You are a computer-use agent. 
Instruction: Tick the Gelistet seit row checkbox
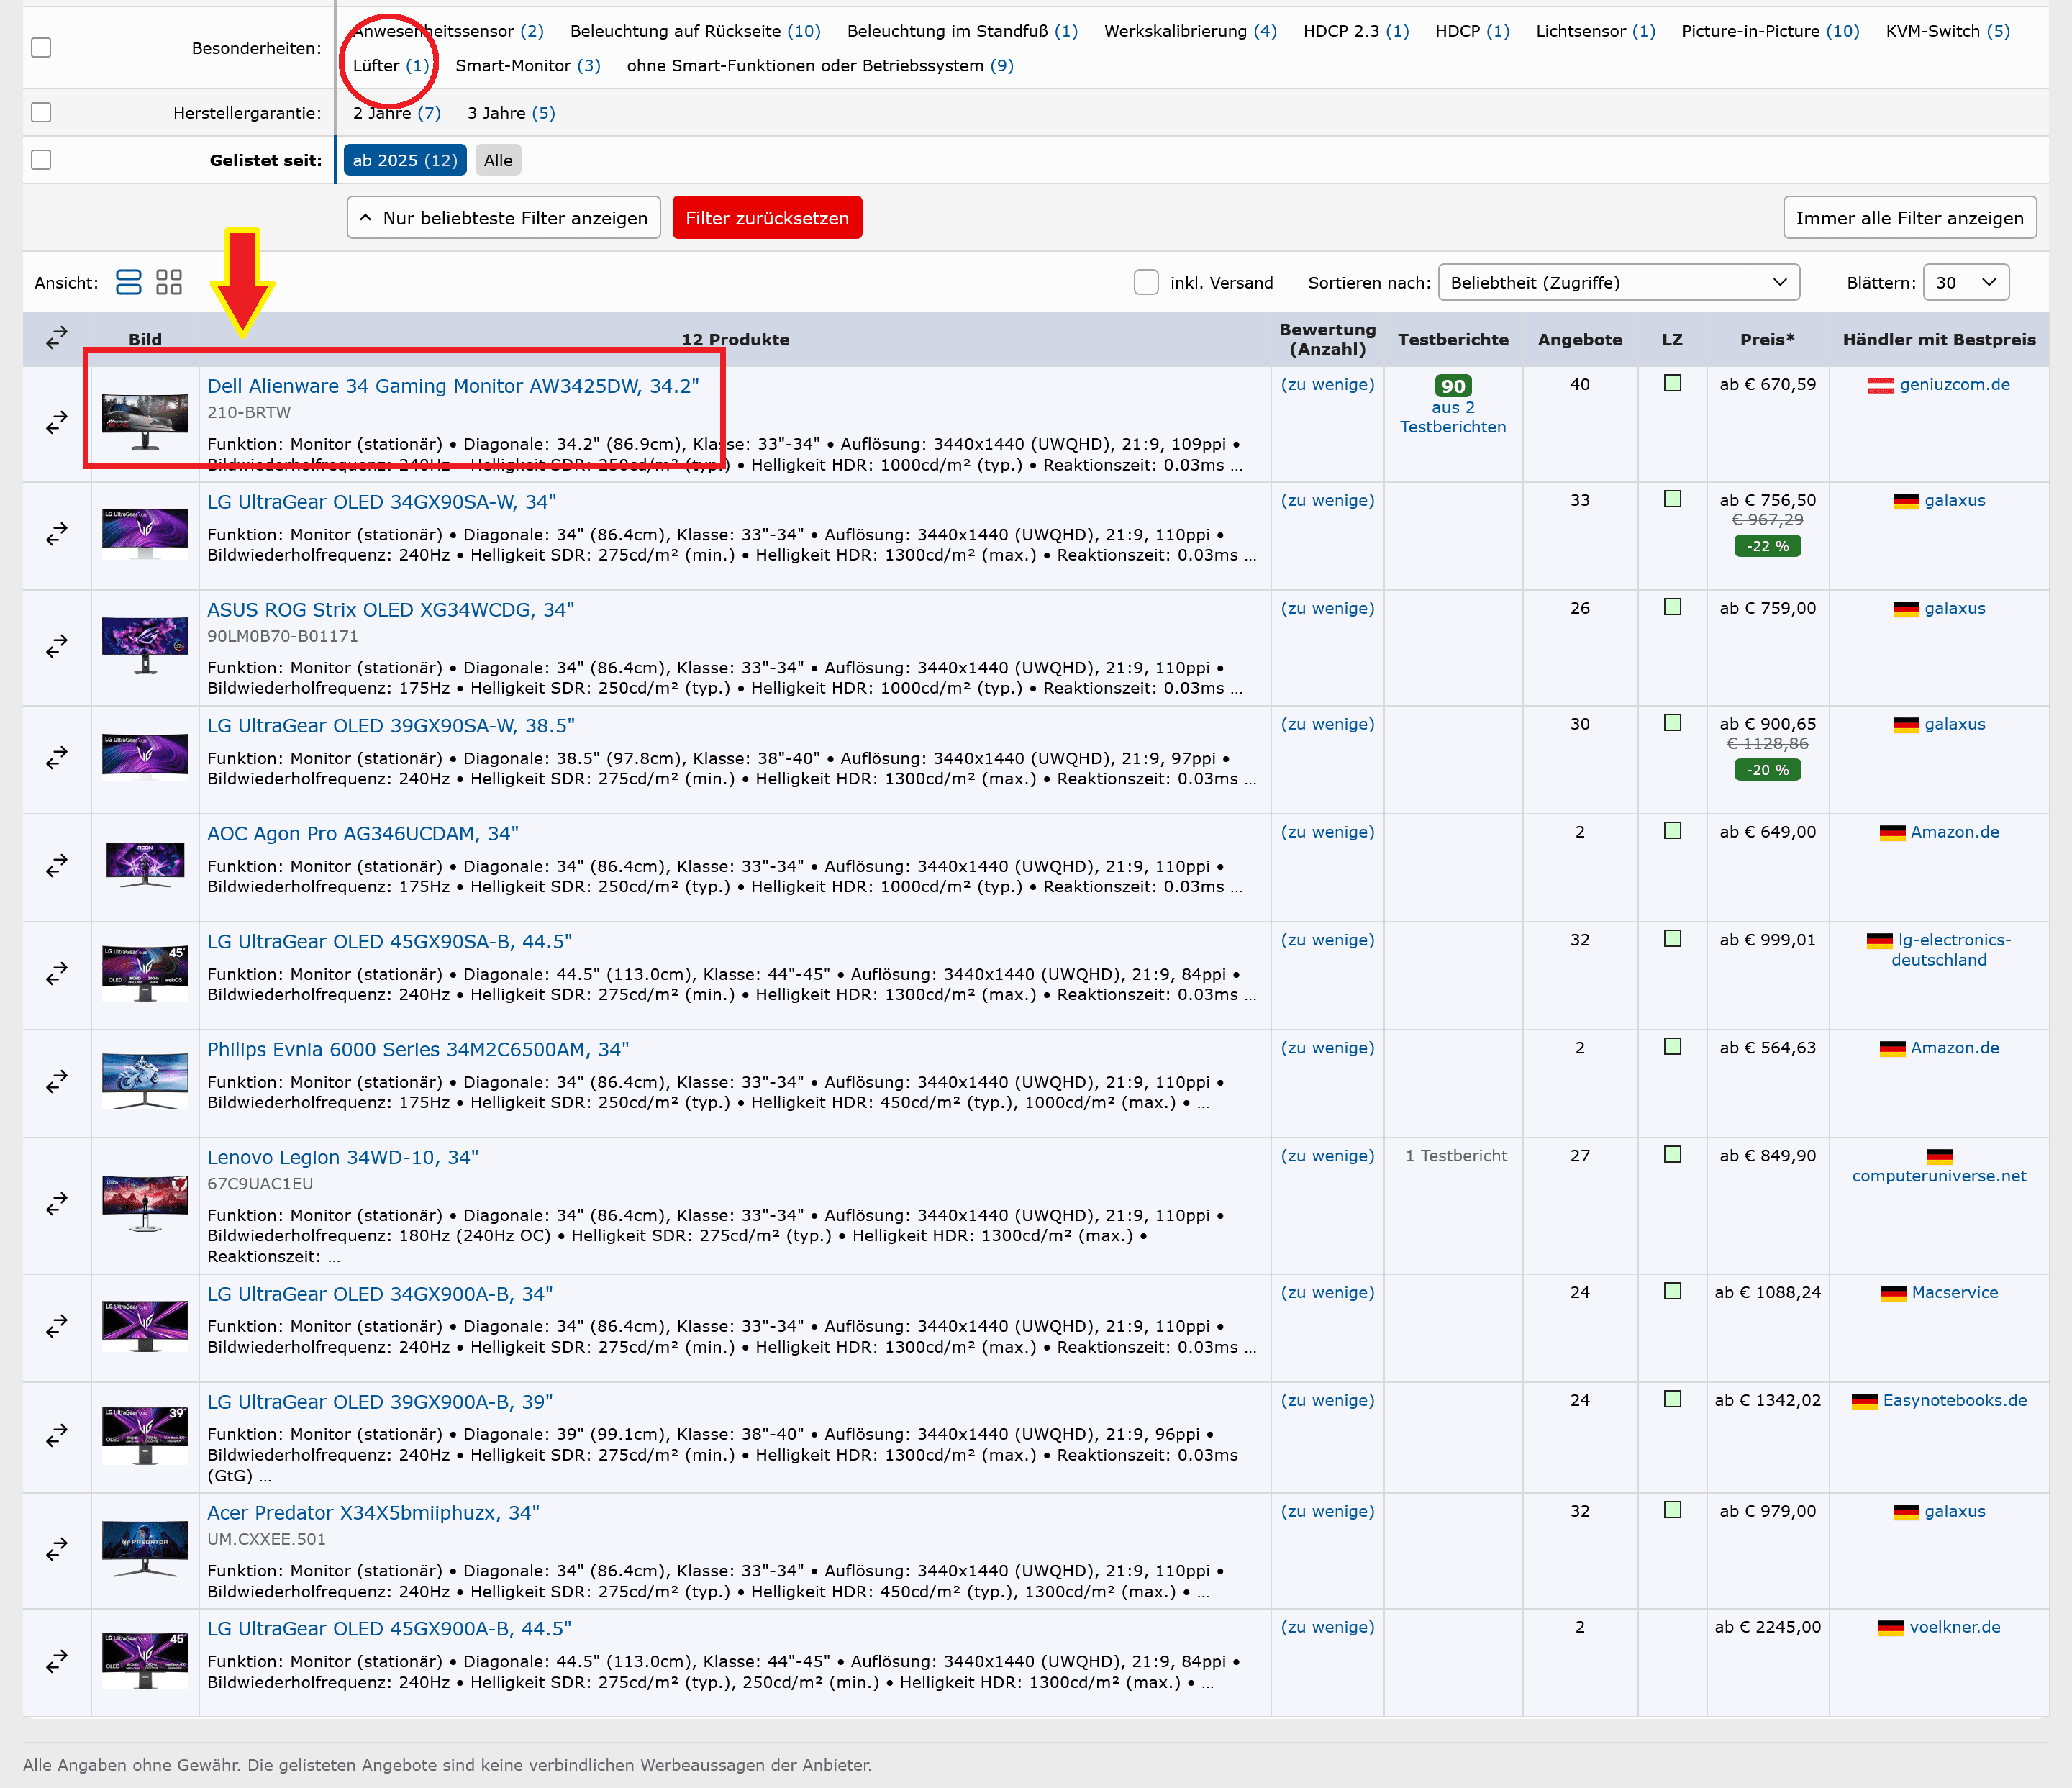[41, 160]
